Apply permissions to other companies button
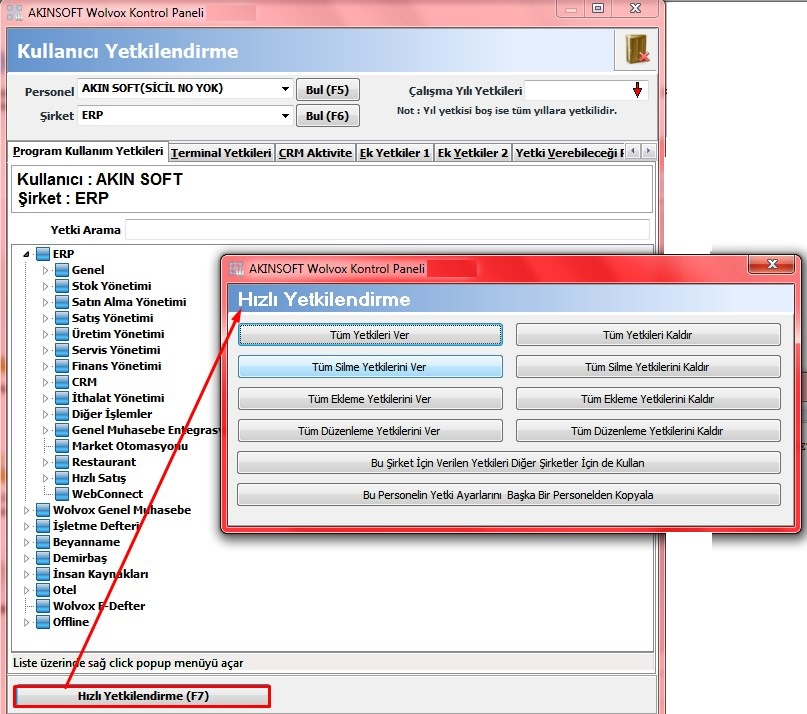The image size is (807, 714). 508,462
